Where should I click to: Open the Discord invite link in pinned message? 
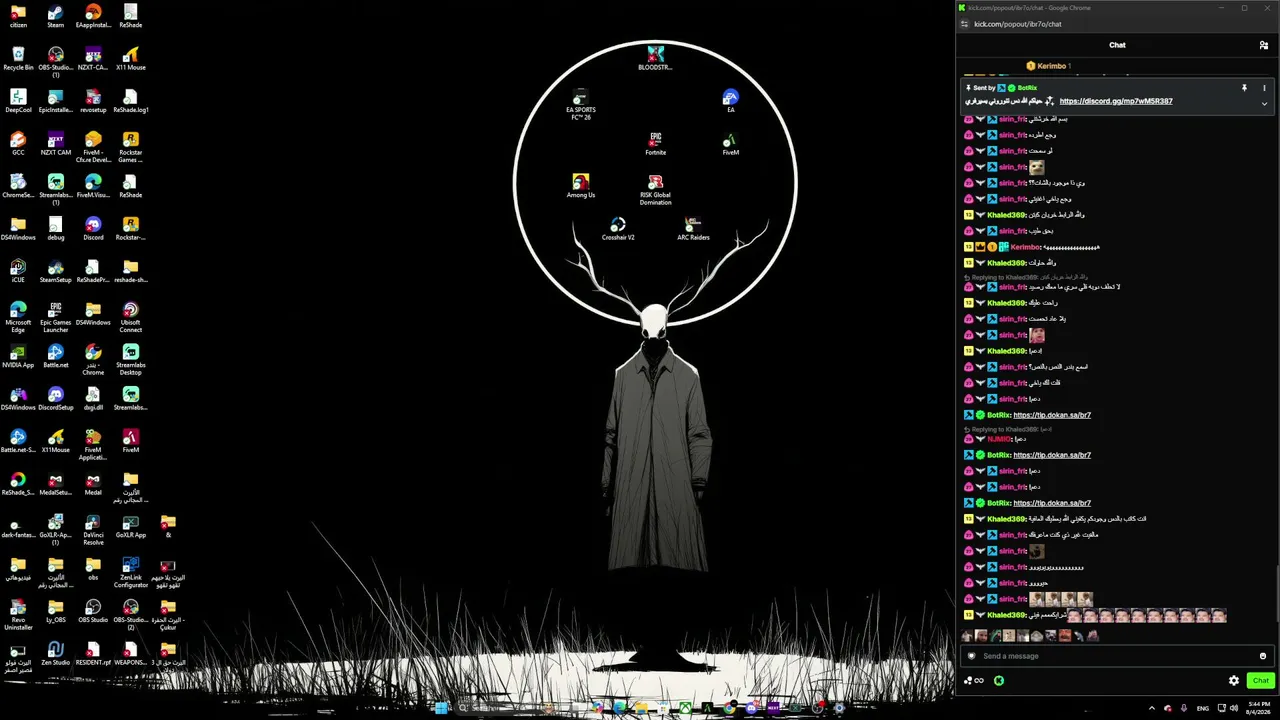(x=1116, y=101)
